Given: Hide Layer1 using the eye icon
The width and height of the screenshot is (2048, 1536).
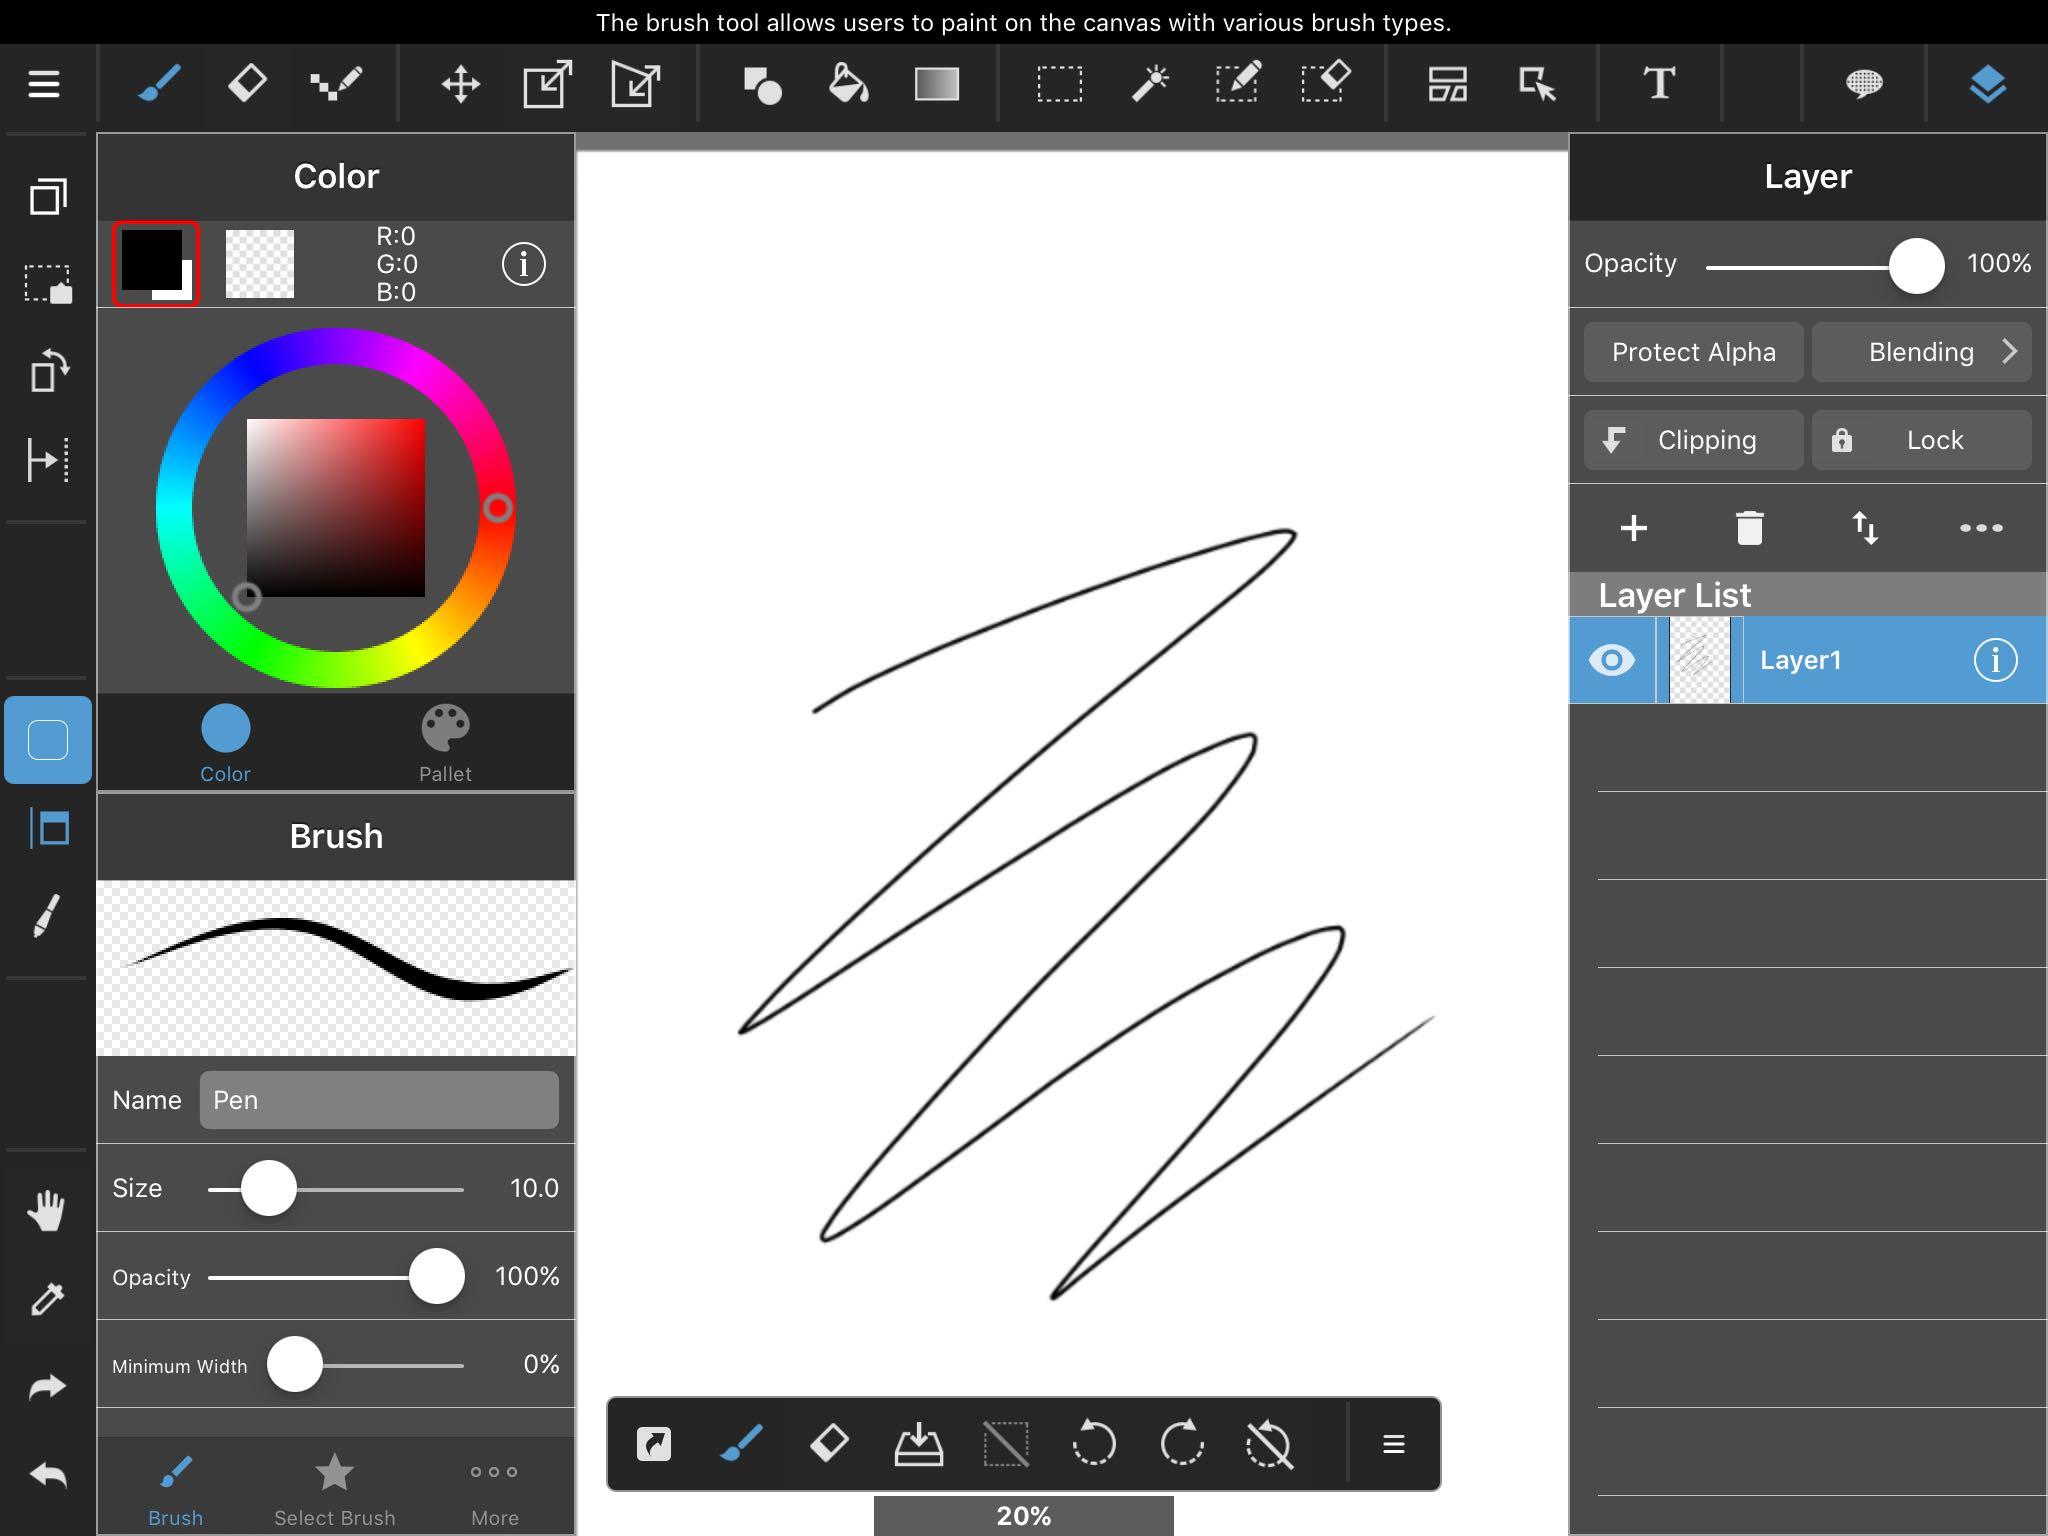Looking at the screenshot, I should (1611, 660).
